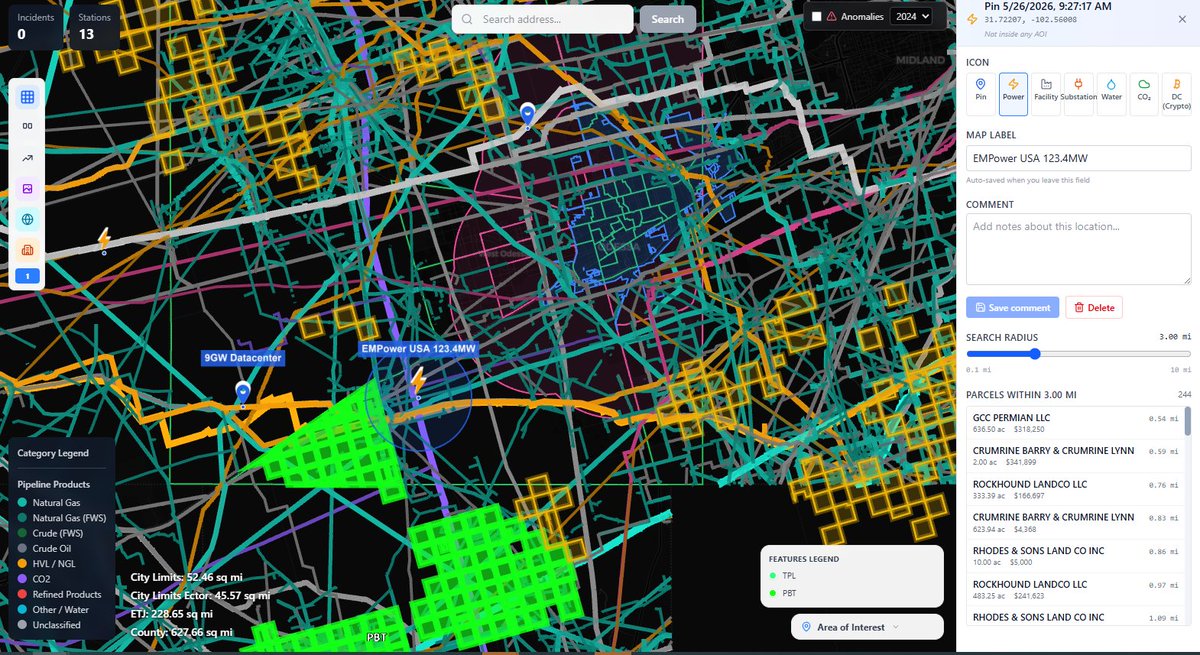Click the blue pin marker near the top of map
1200x655 pixels.
(528, 115)
